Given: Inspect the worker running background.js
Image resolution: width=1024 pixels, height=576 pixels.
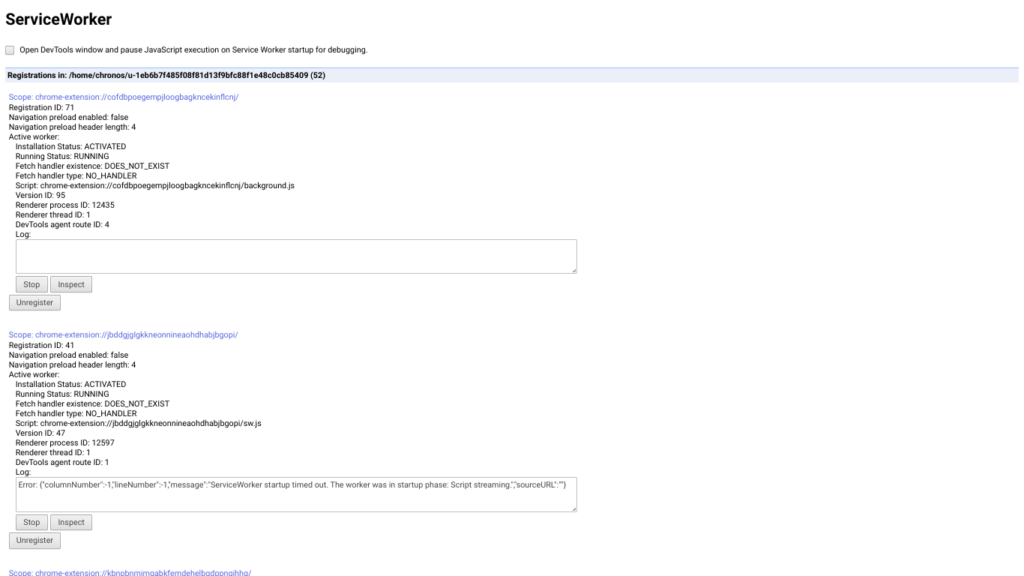Looking at the screenshot, I should (x=71, y=284).
